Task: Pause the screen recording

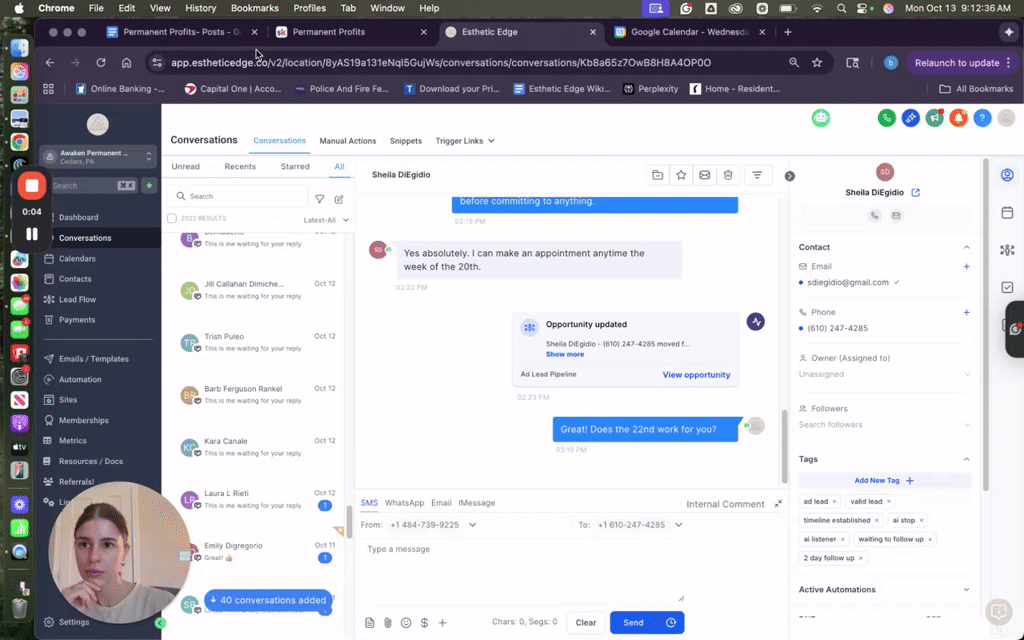Action: click(31, 234)
